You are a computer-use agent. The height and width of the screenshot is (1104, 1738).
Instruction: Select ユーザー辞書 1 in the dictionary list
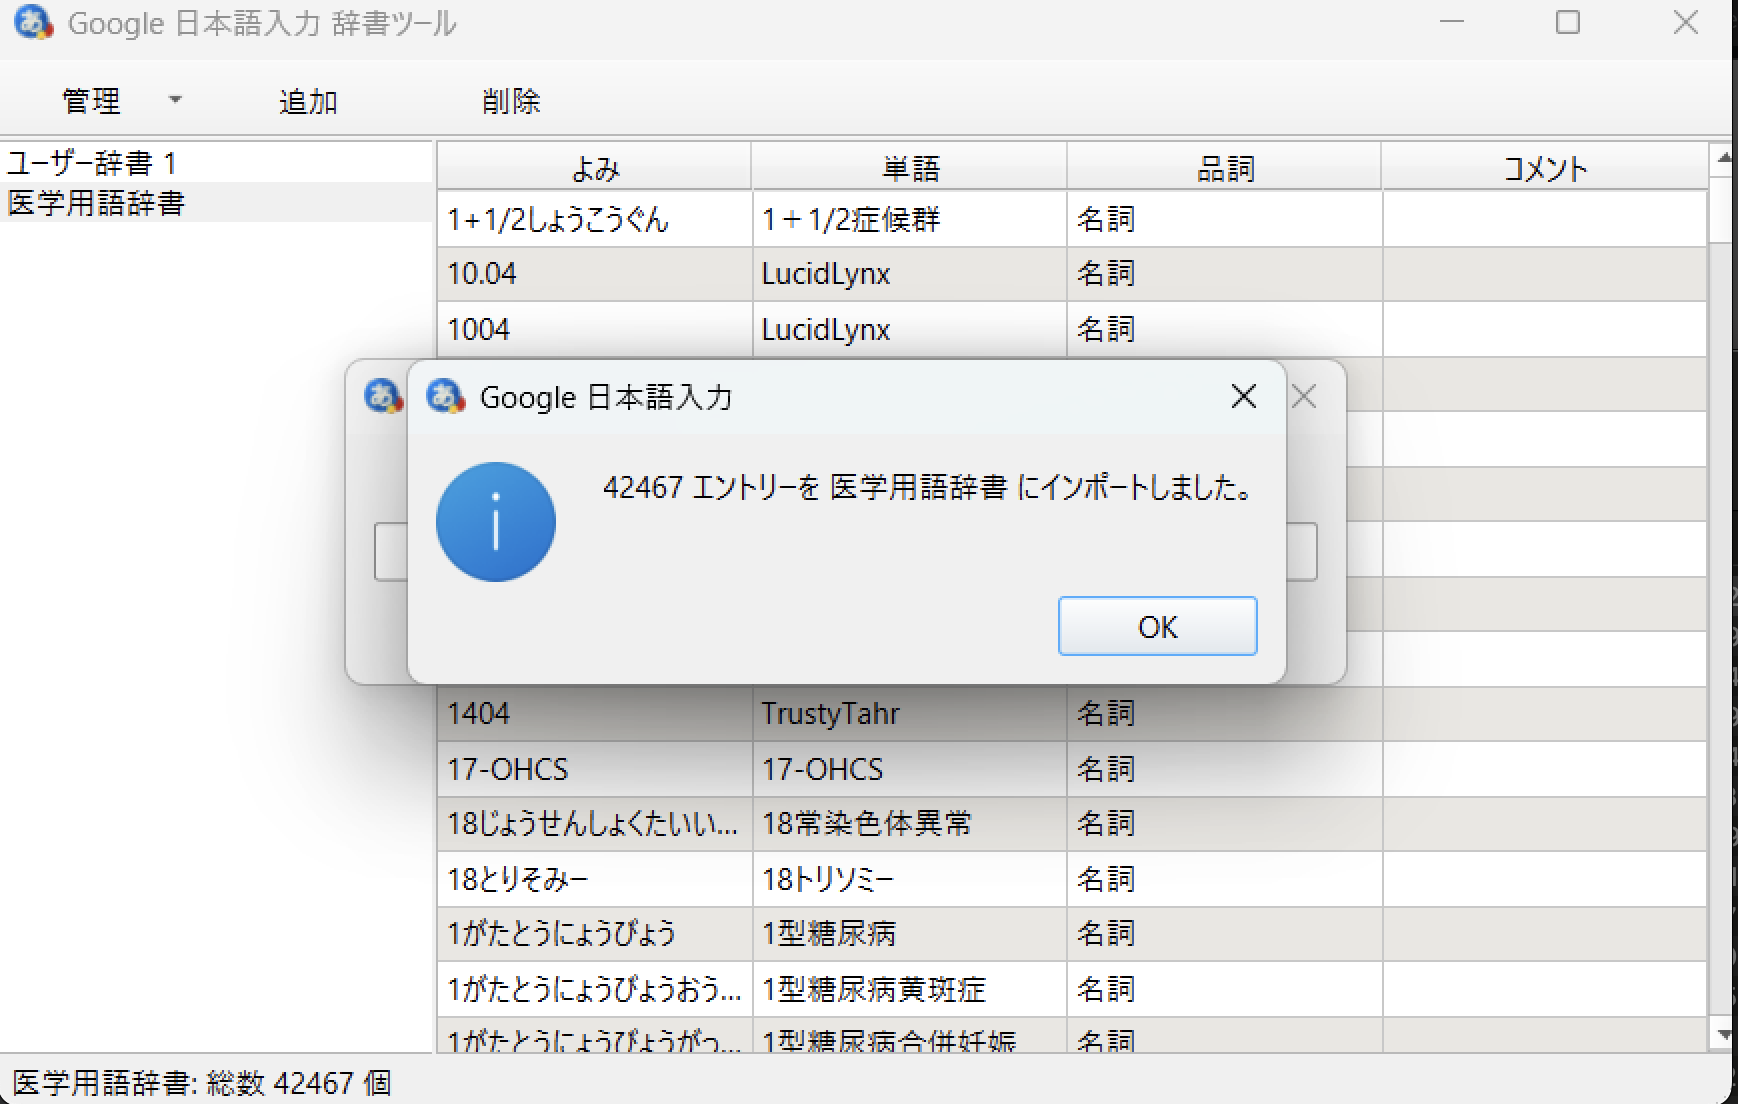point(92,163)
